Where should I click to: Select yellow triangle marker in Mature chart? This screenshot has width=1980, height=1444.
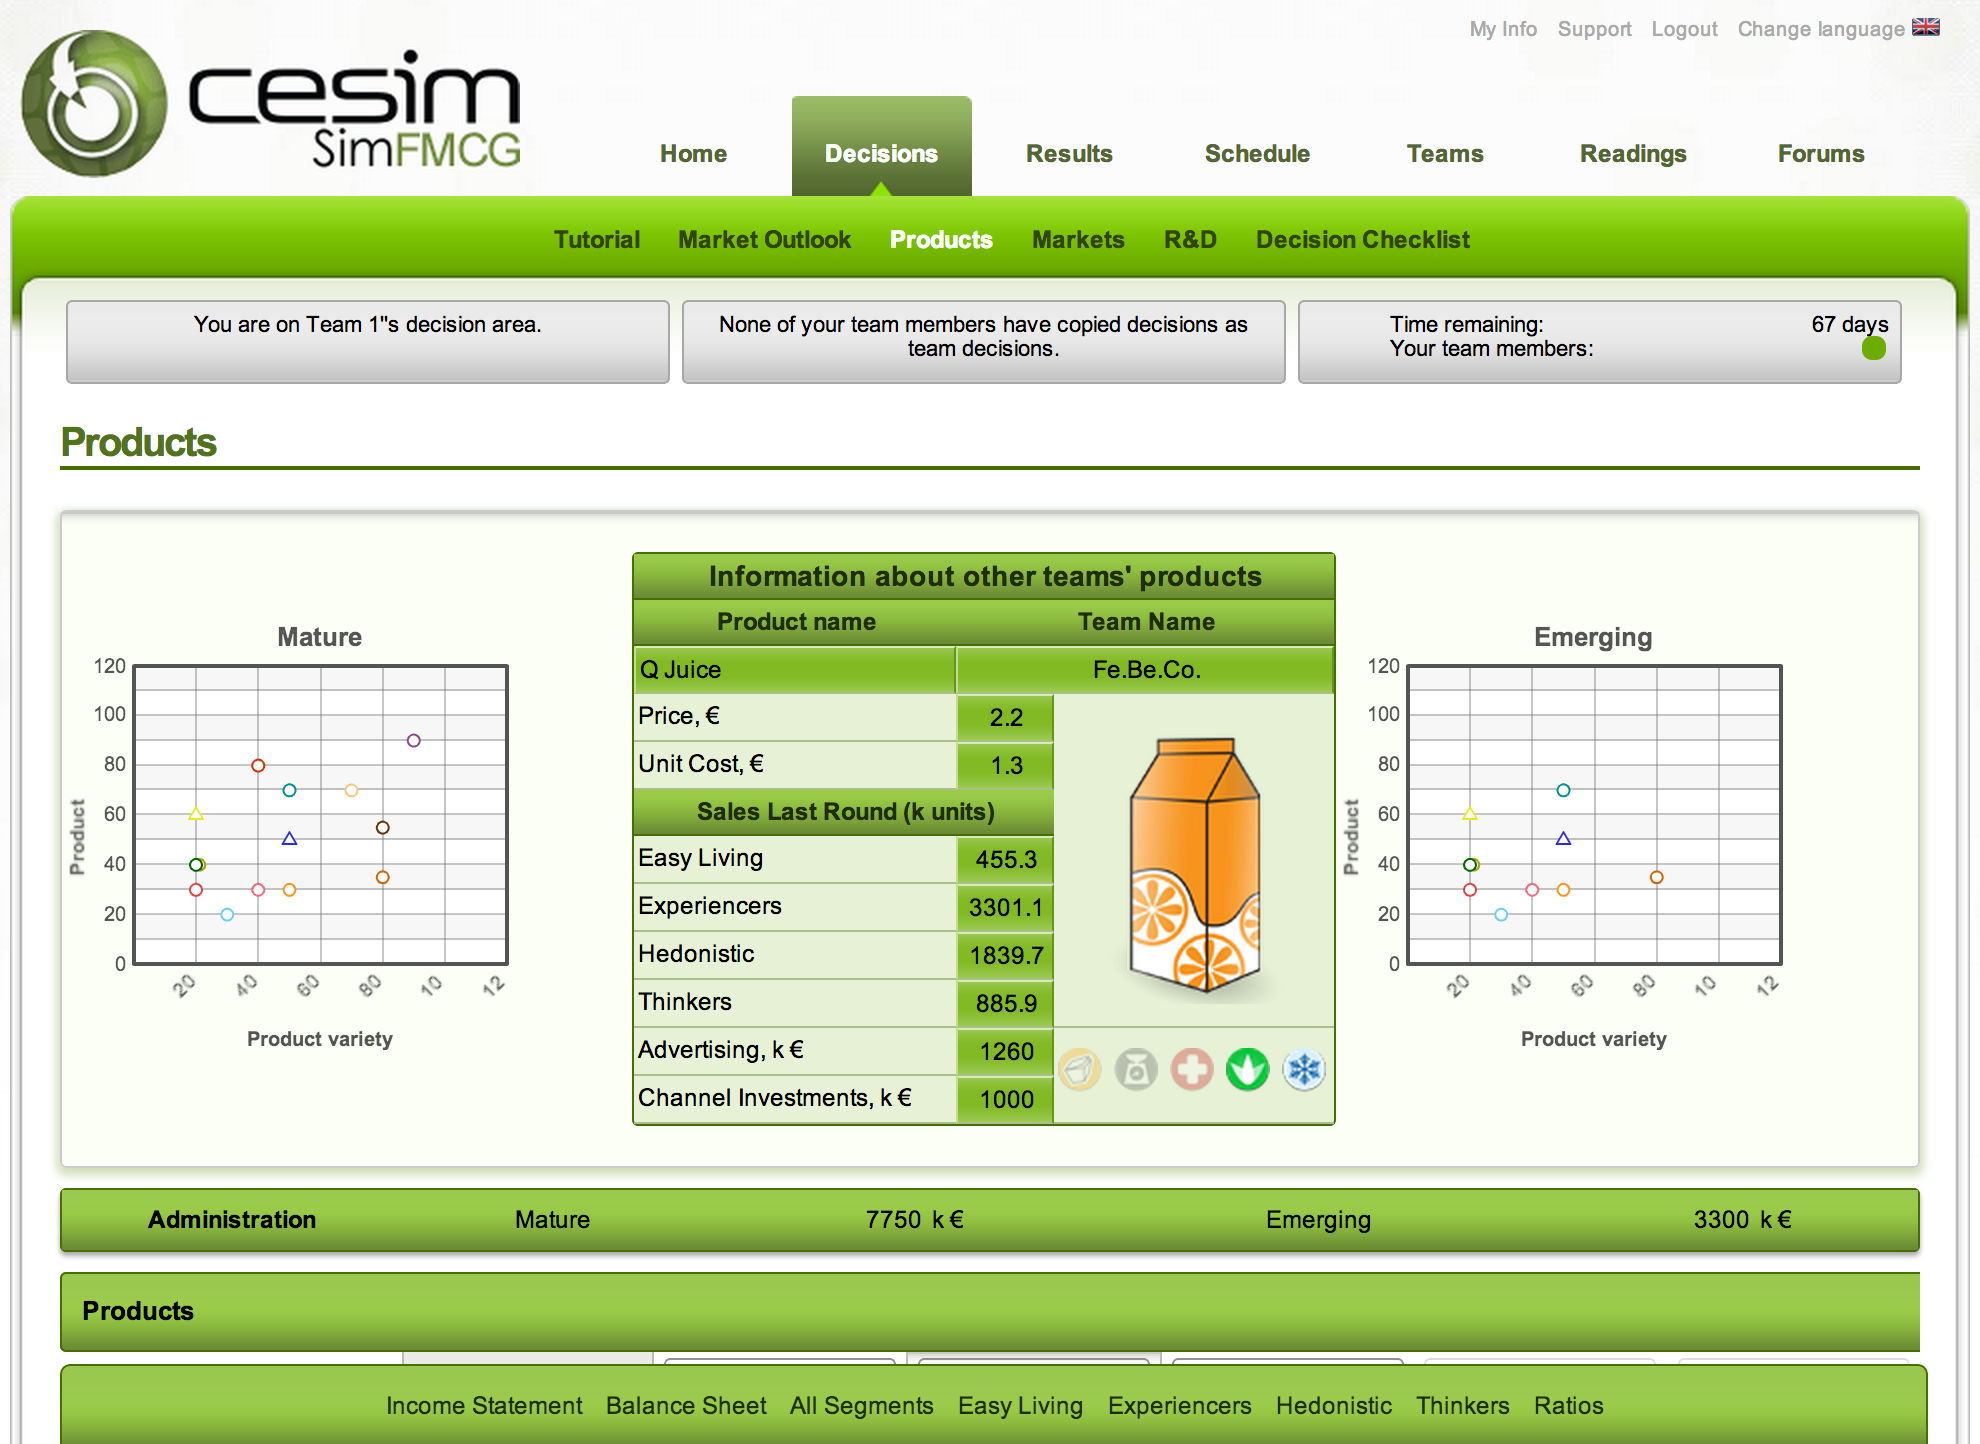point(196,814)
